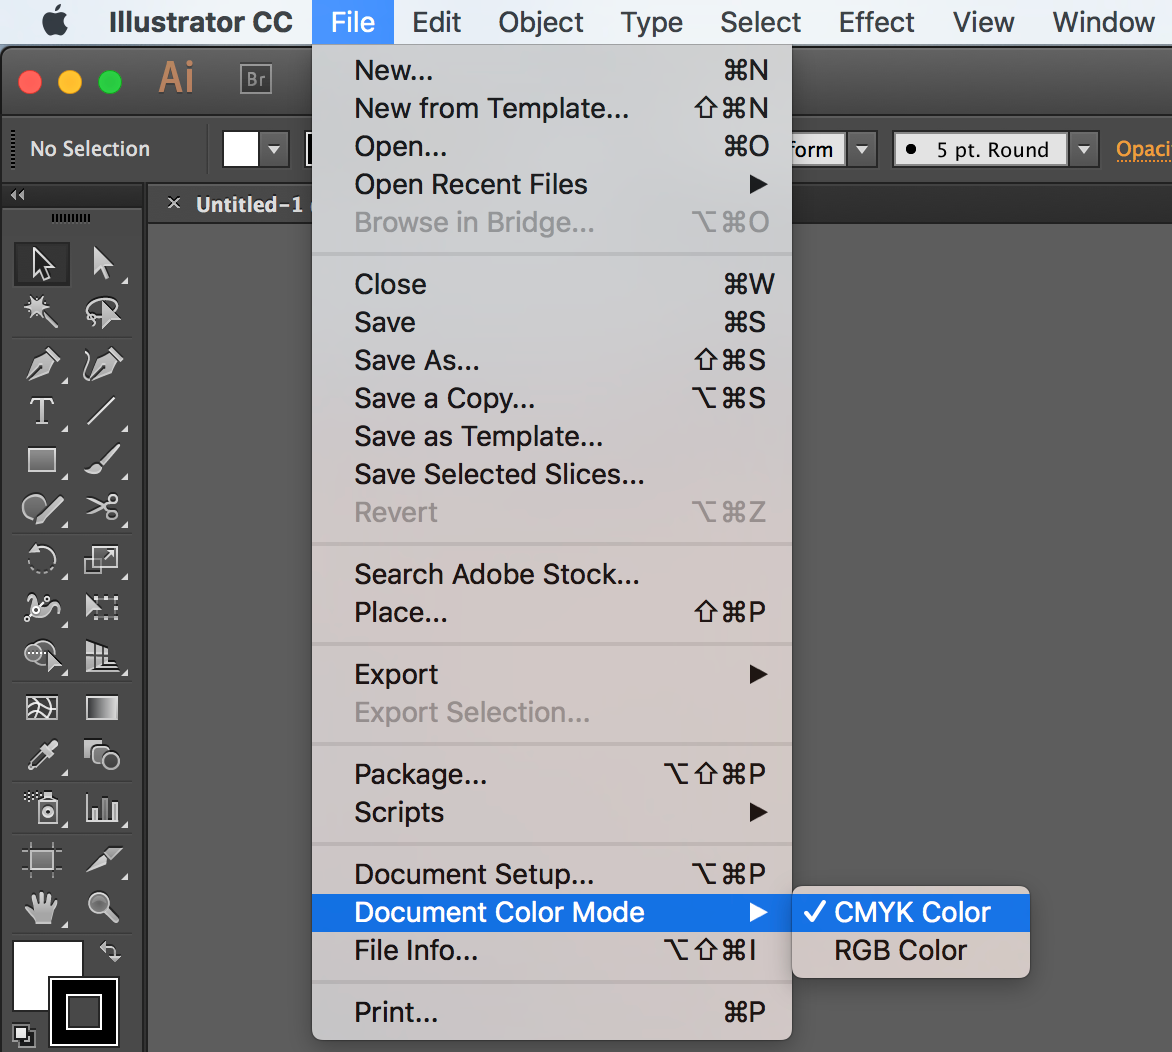Choose CMYK Color mode option

911,912
